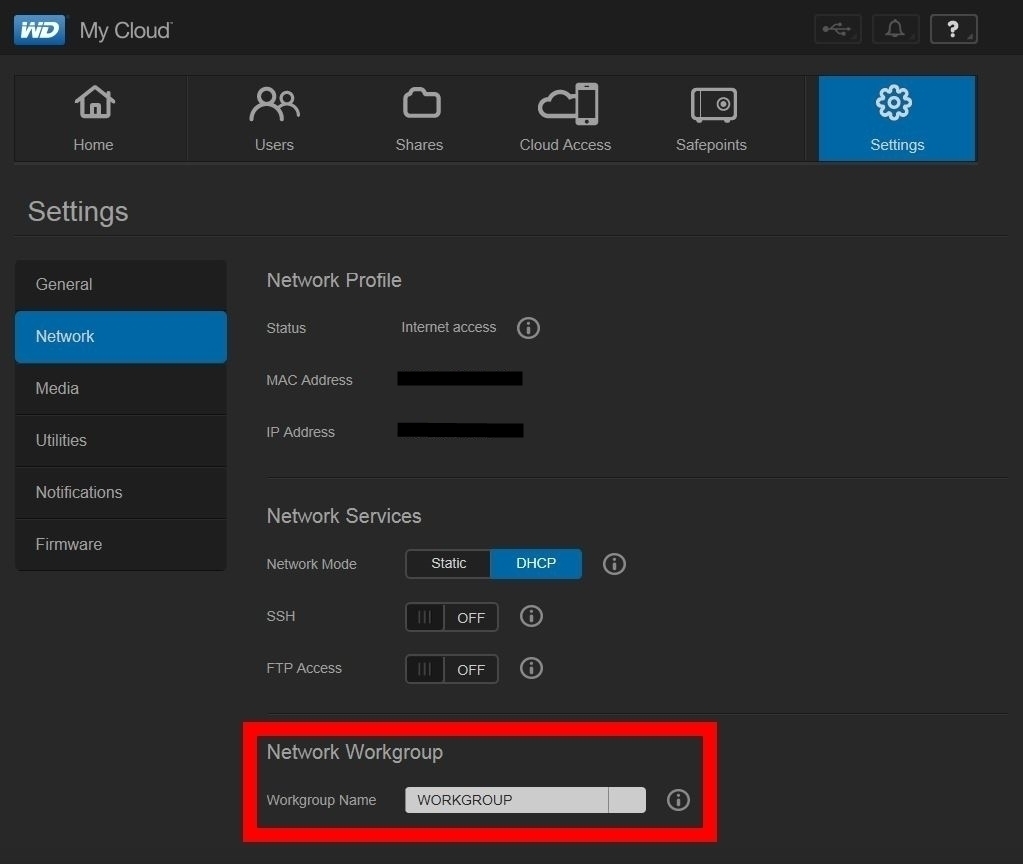Click the MAC Address label
The image size is (1023, 864).
(x=309, y=380)
